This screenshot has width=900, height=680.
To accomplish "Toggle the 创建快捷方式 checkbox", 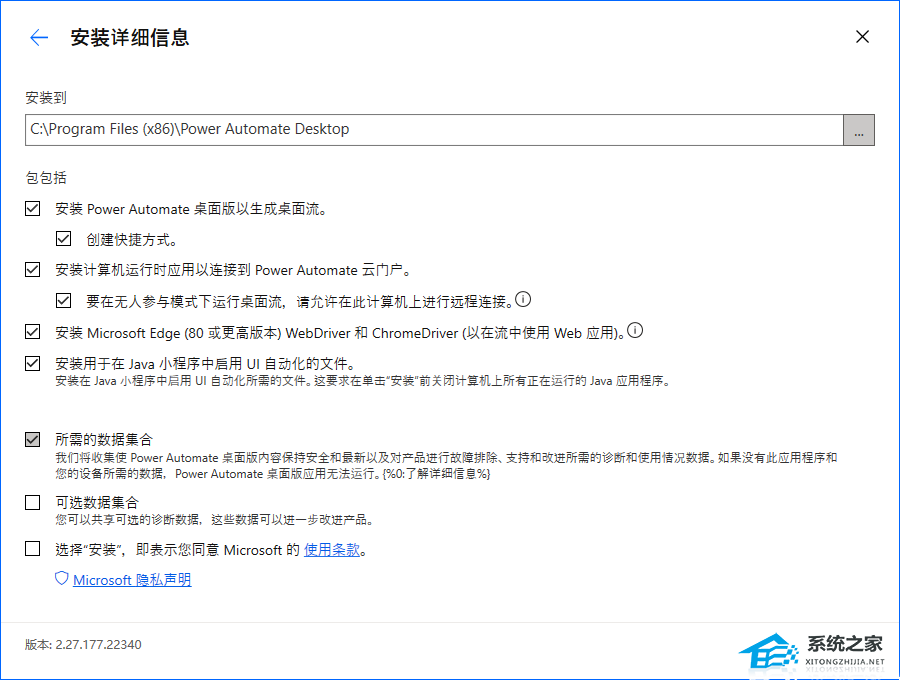I will pos(64,239).
